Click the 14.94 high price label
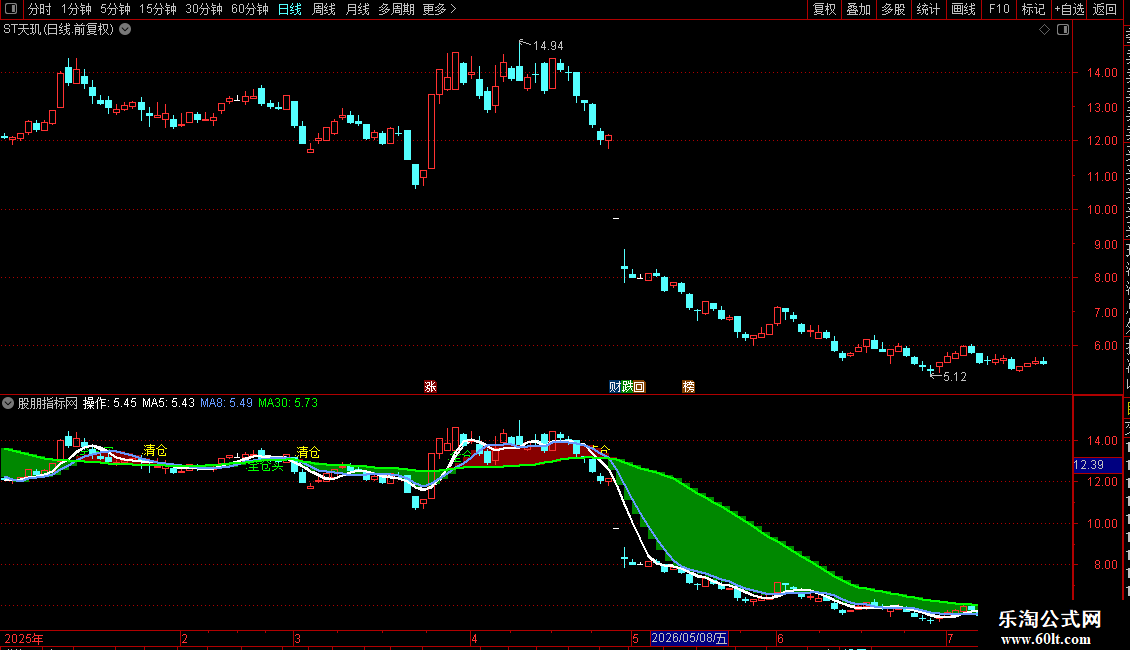This screenshot has height=650, width=1130. pos(548,46)
